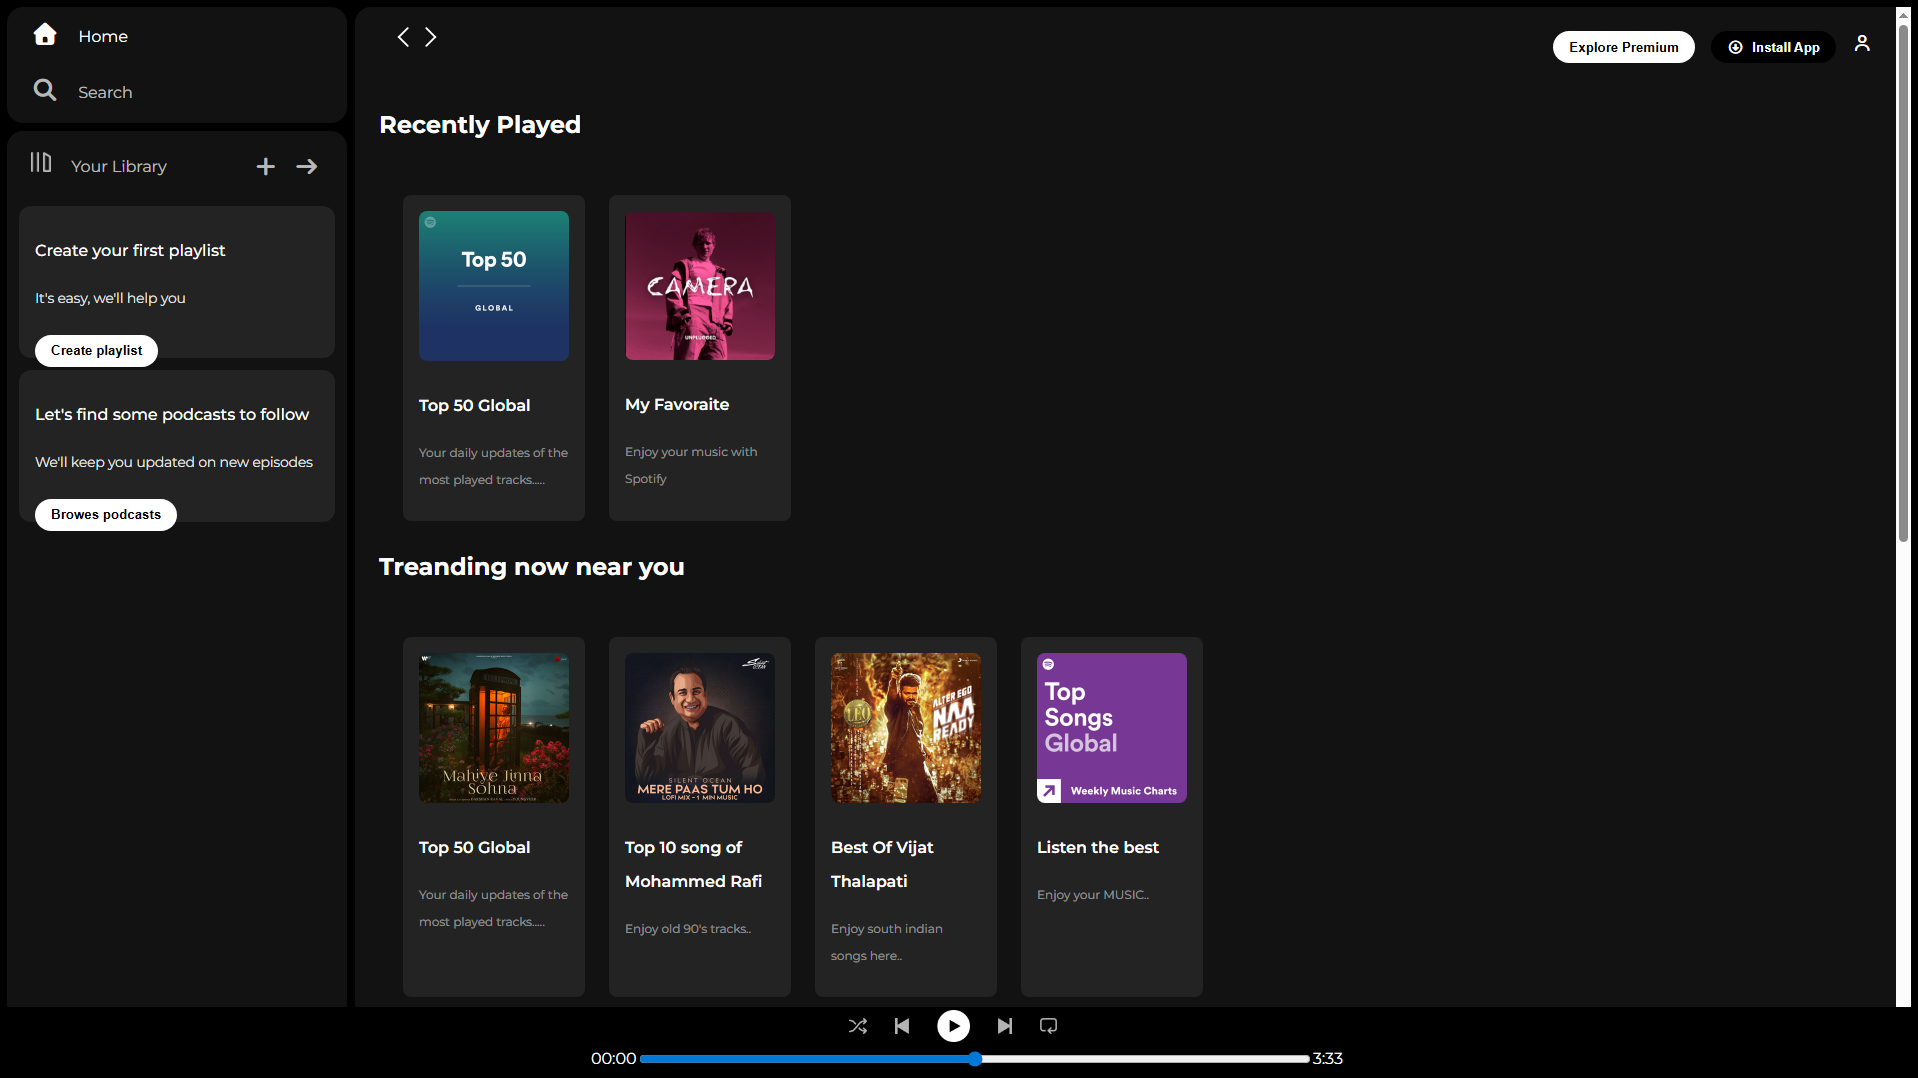The height and width of the screenshot is (1078, 1918).
Task: Click the right arrow in Your Library
Action: tap(307, 166)
